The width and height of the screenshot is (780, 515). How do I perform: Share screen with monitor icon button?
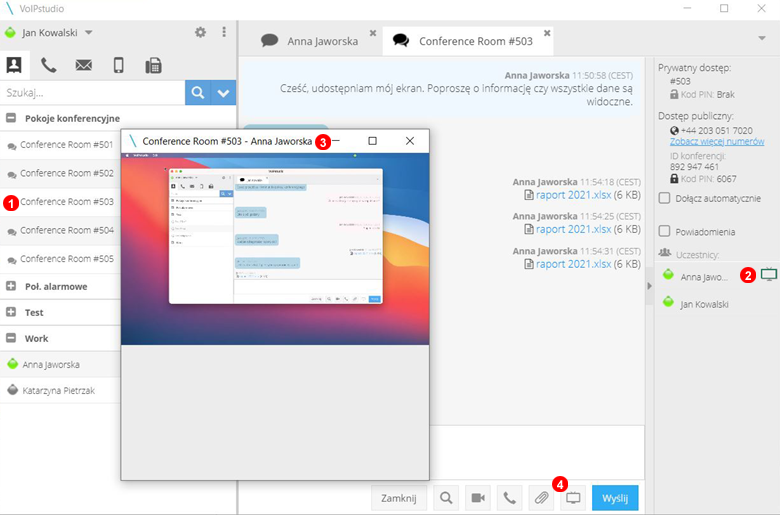tap(573, 498)
